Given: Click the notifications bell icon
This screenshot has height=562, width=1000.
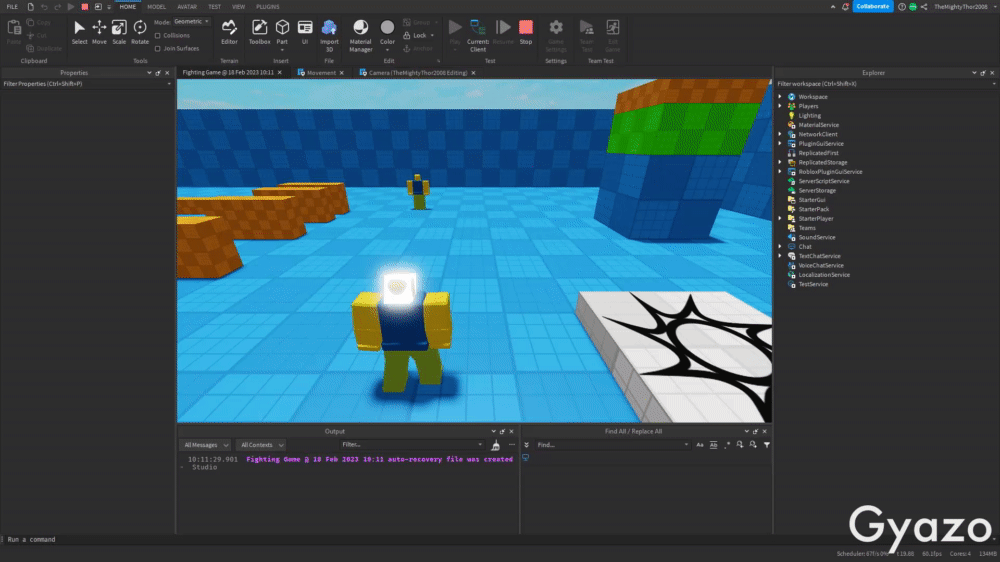Looking at the screenshot, I should [845, 6].
